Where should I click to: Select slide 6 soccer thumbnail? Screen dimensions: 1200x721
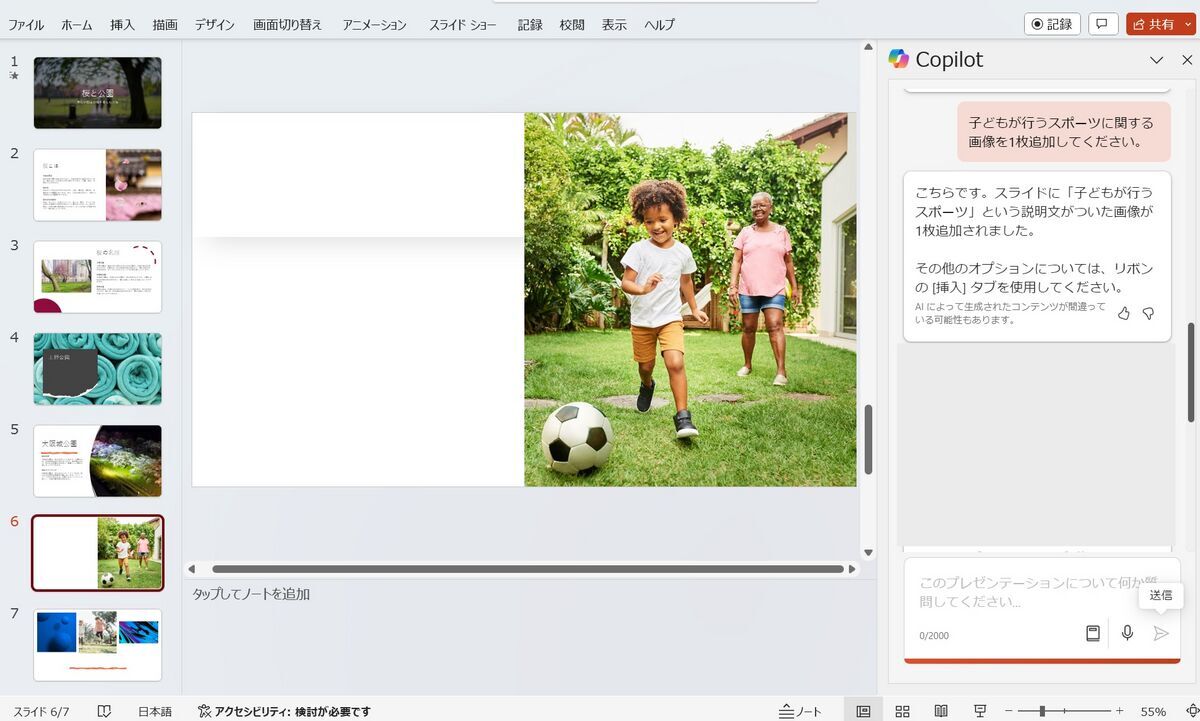[97, 553]
